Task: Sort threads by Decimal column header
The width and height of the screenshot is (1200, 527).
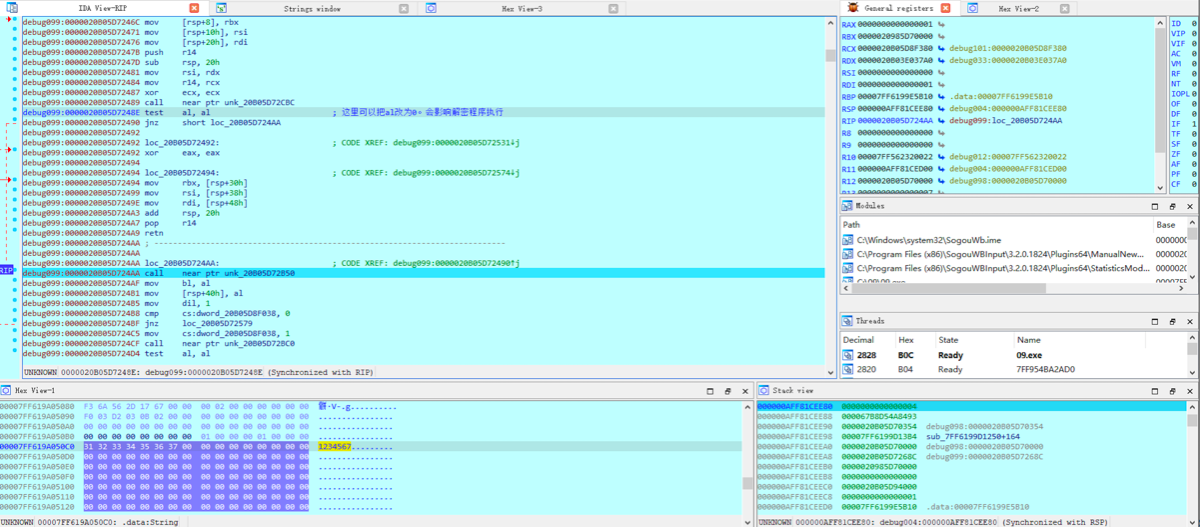Action: (x=868, y=340)
